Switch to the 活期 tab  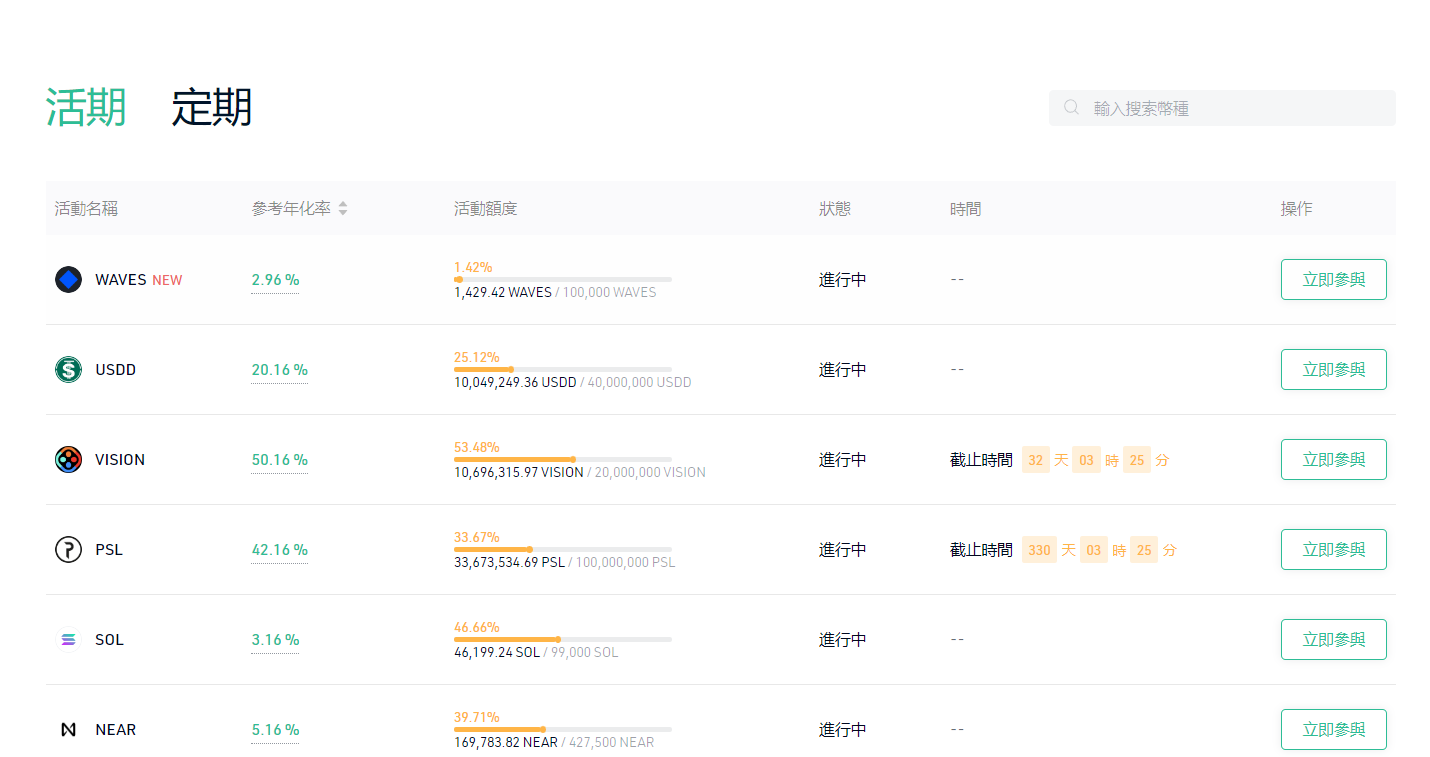click(86, 108)
